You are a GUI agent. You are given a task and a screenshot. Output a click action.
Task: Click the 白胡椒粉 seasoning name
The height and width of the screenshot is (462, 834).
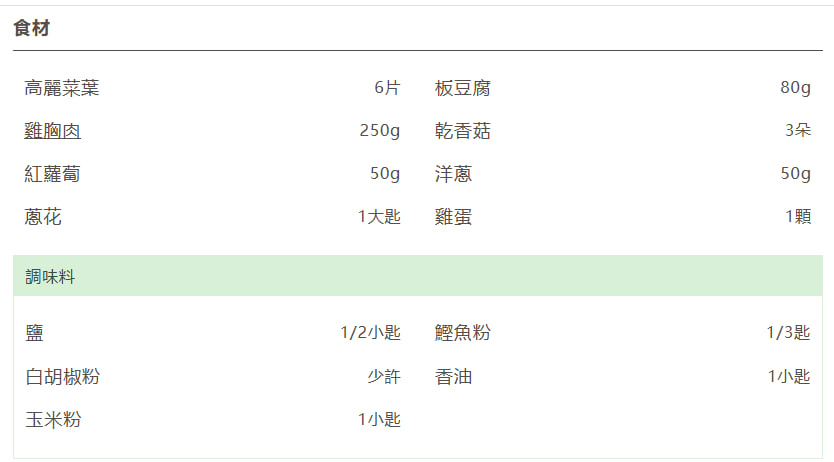pos(62,377)
